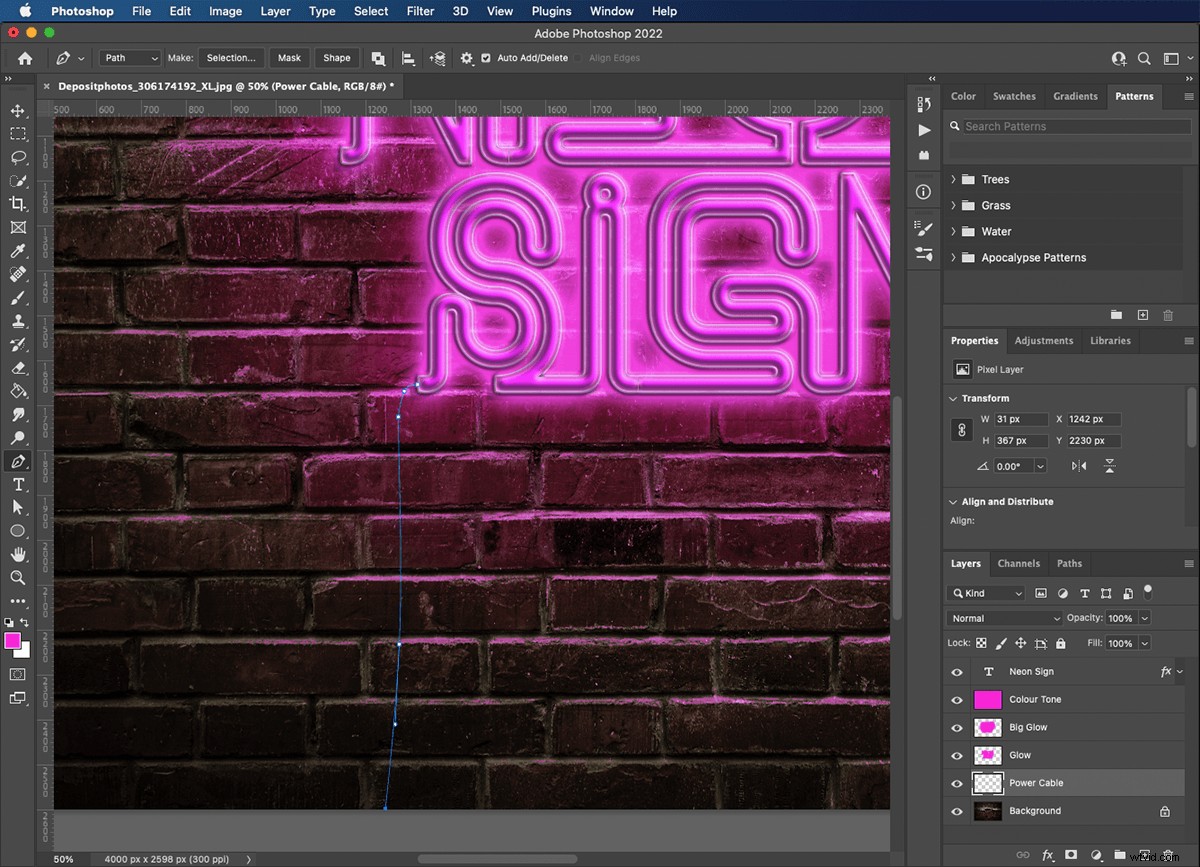Select the Hand tool
This screenshot has height=867, width=1200.
[x=17, y=554]
